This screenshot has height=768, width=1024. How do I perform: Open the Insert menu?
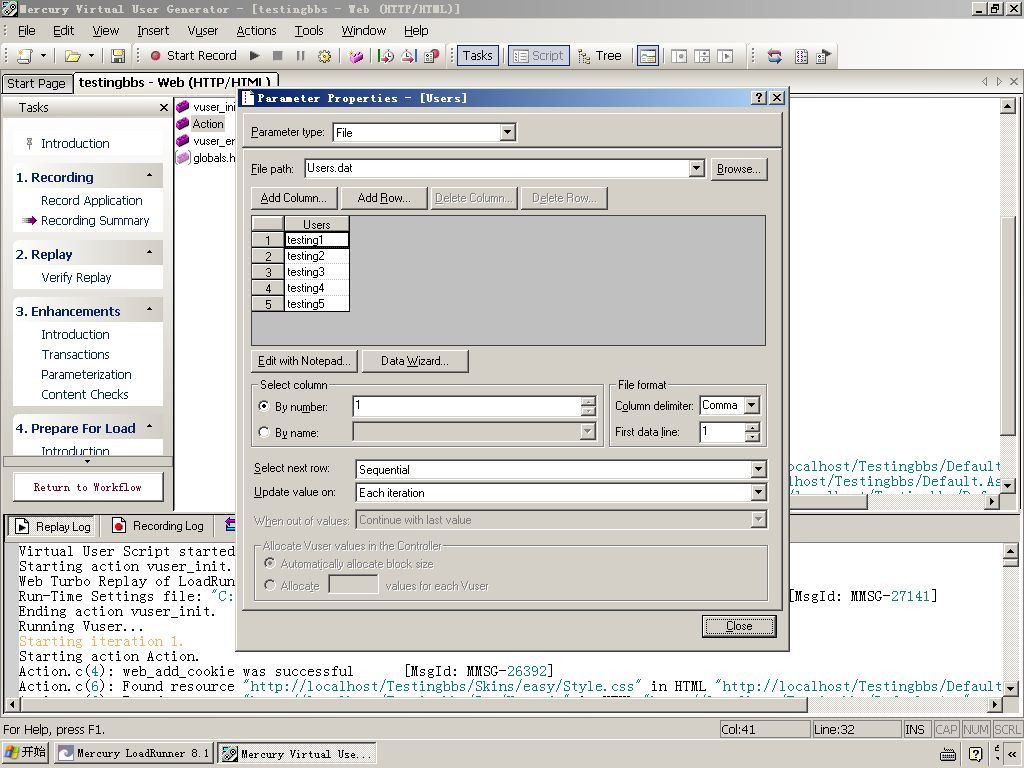point(153,31)
